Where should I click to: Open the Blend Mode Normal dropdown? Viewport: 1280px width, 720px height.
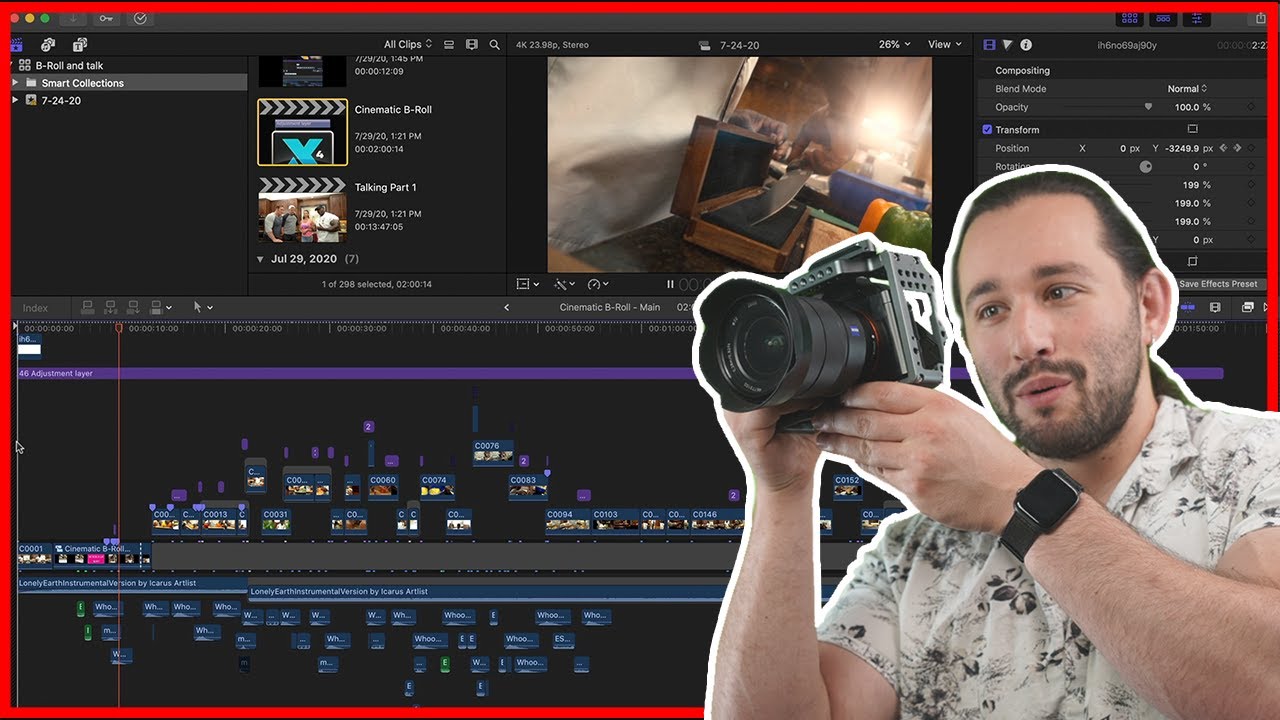1187,89
